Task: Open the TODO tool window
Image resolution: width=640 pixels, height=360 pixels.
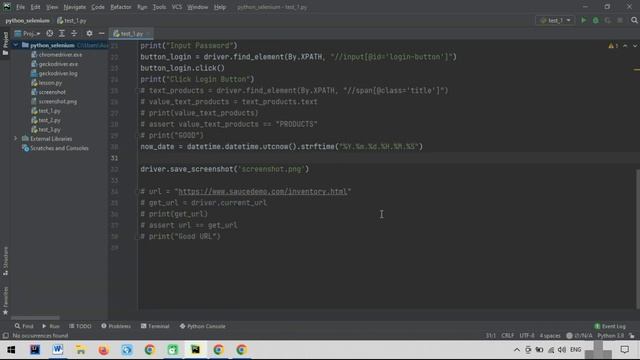Action: [80, 326]
